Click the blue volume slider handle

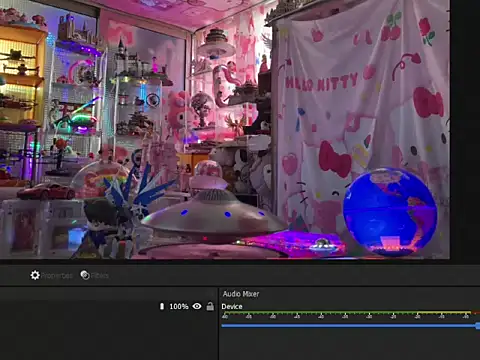478,326
